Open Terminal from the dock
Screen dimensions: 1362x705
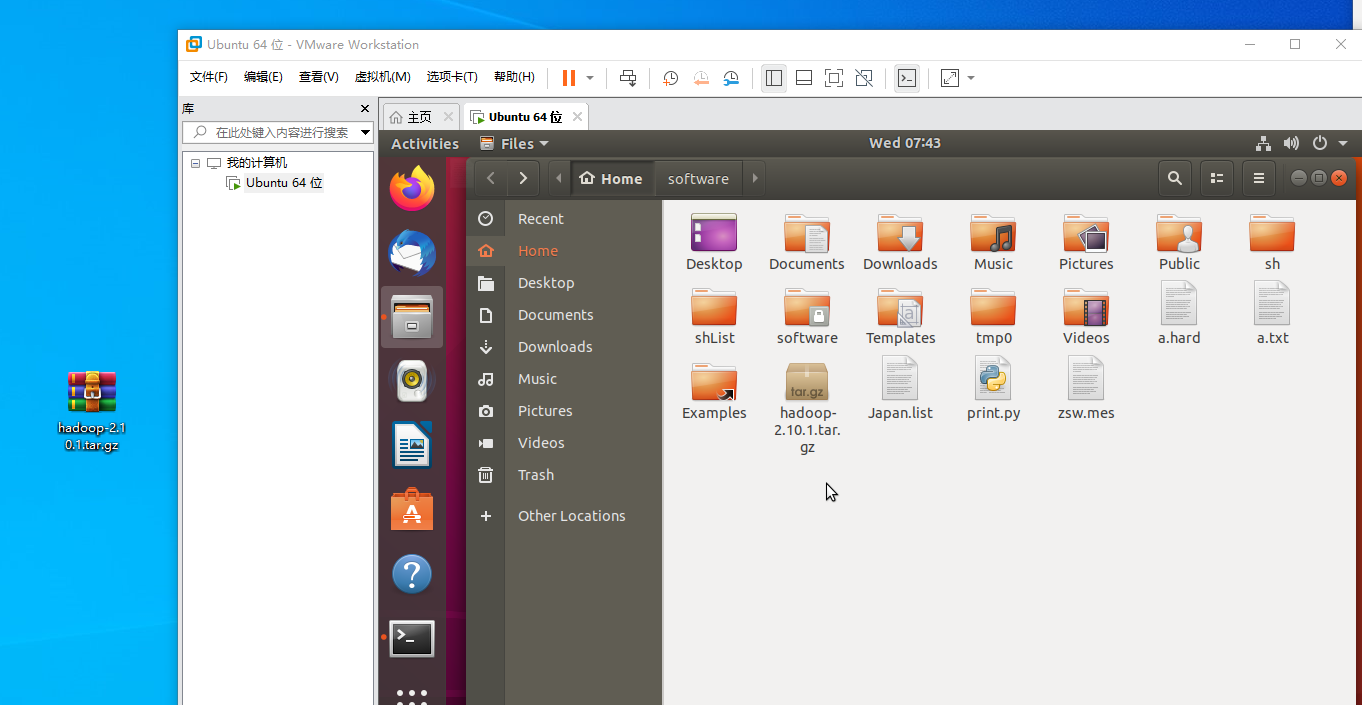[412, 638]
